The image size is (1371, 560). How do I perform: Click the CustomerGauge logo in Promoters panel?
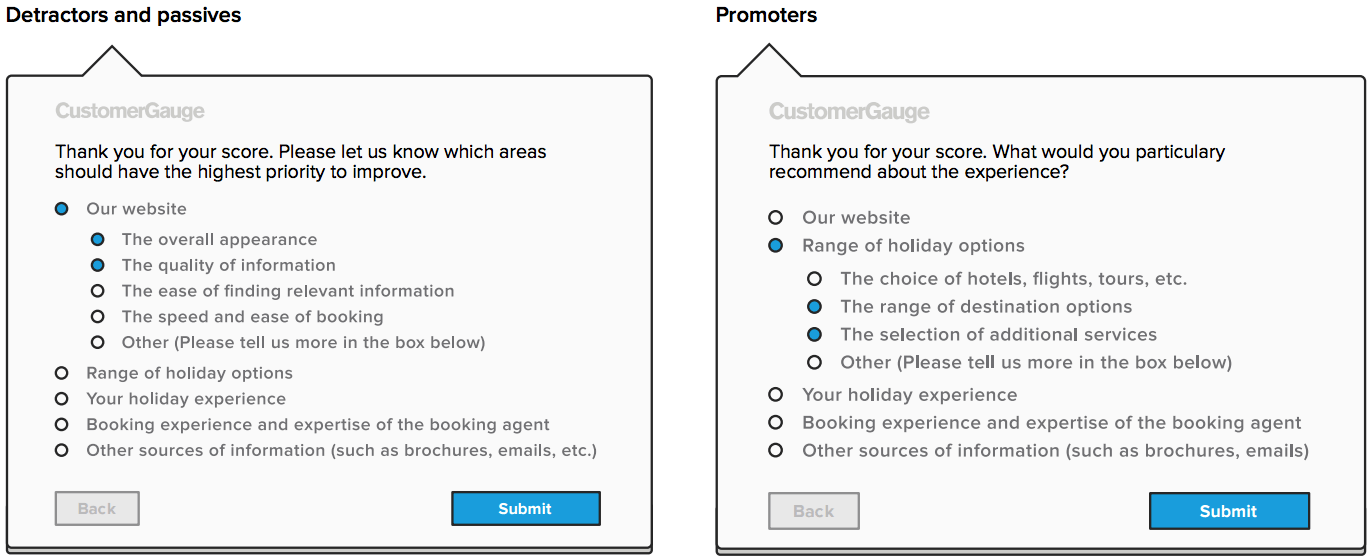(x=849, y=112)
